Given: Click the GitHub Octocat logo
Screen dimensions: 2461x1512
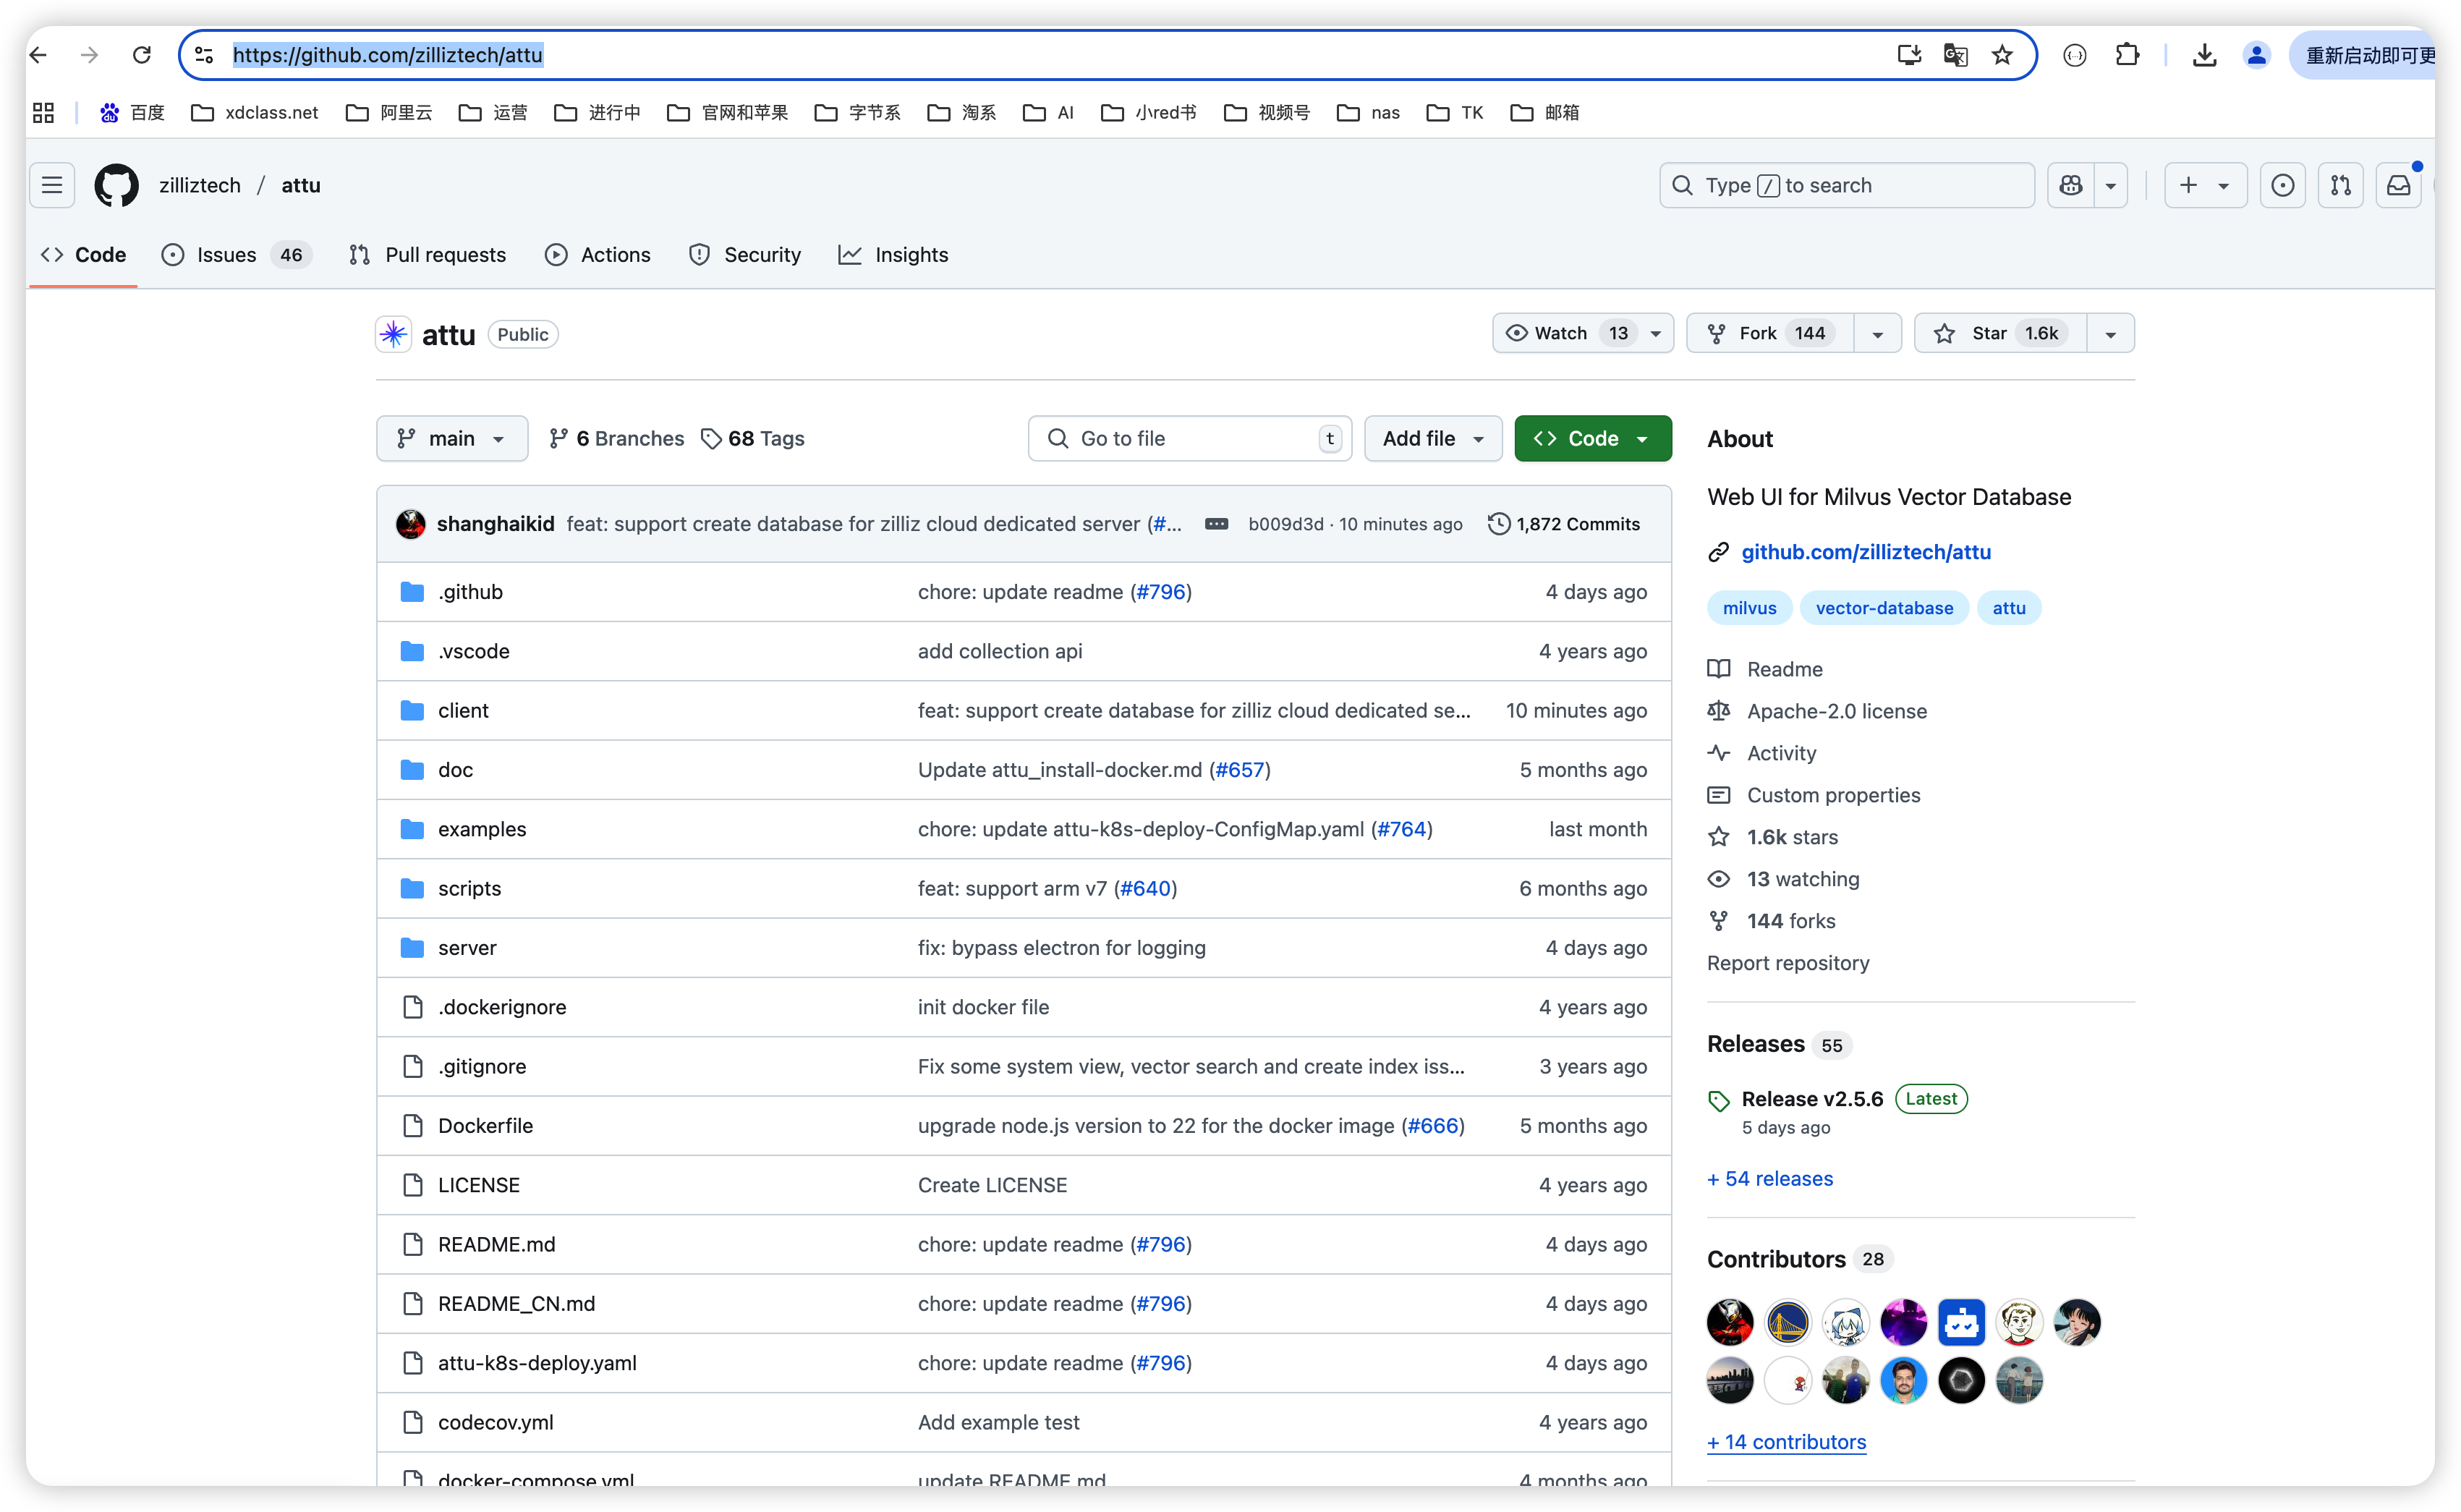Looking at the screenshot, I should (x=117, y=185).
